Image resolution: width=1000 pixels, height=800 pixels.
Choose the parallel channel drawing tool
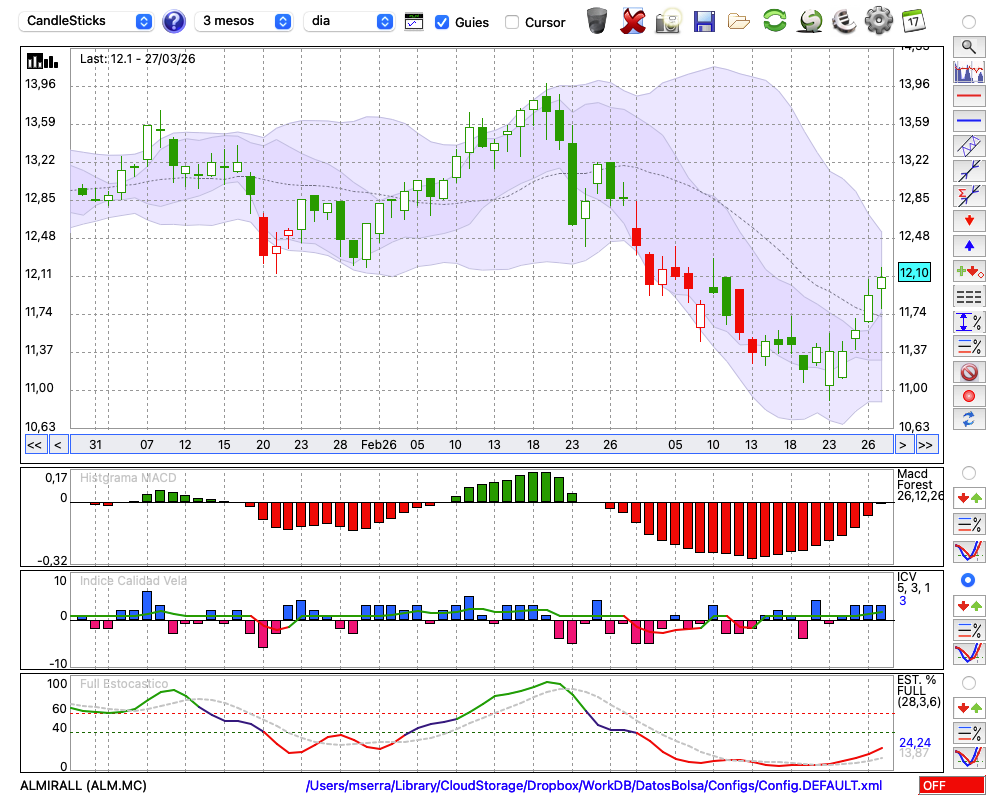pos(968,146)
